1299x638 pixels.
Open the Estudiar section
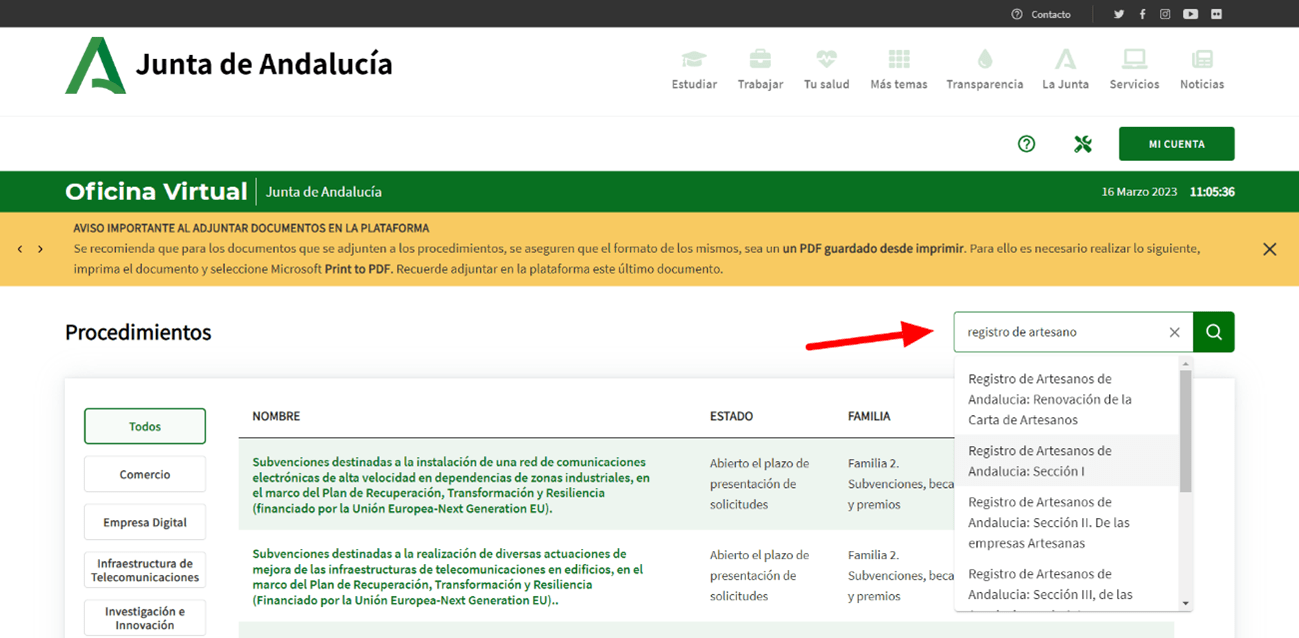coord(694,70)
